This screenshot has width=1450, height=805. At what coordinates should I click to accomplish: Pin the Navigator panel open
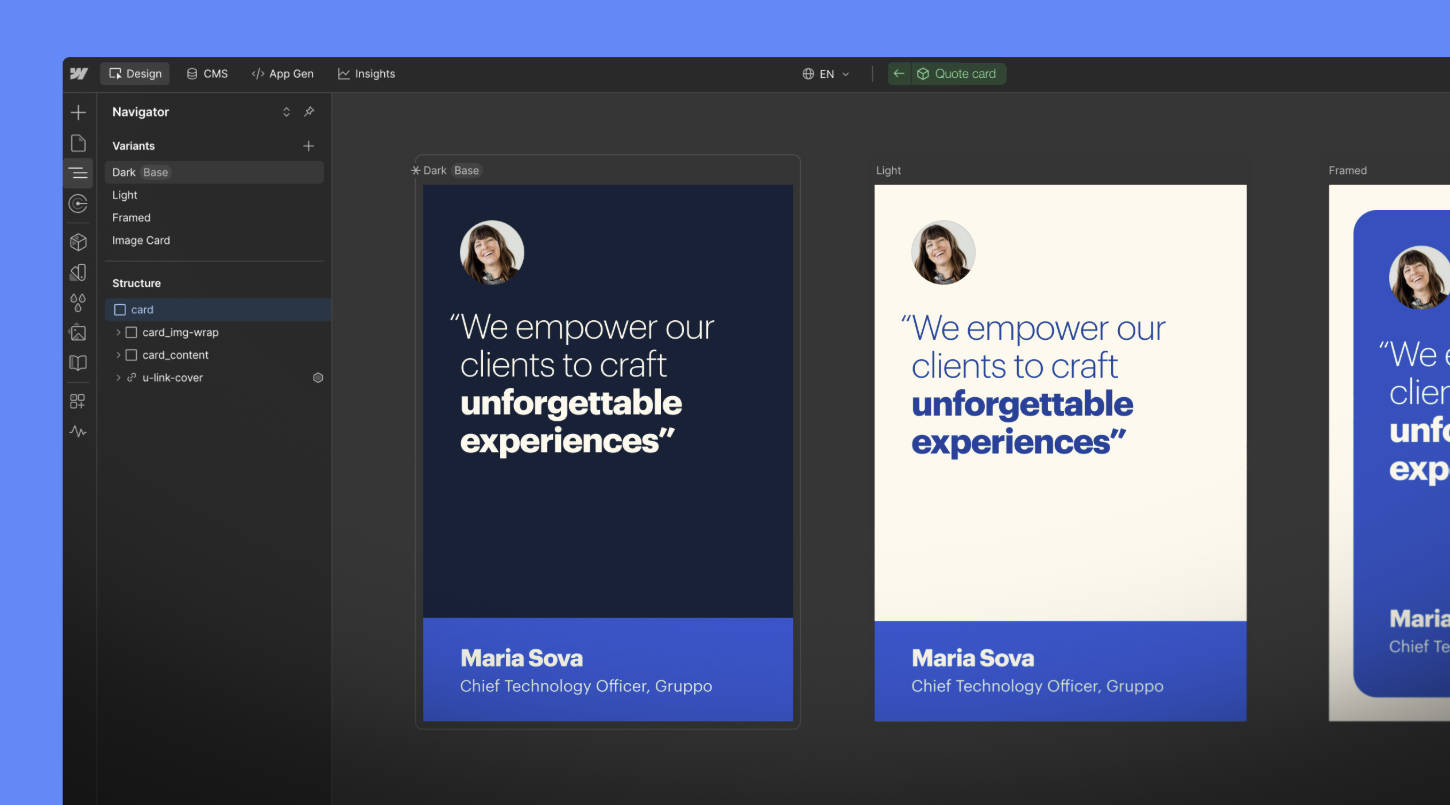coord(309,111)
